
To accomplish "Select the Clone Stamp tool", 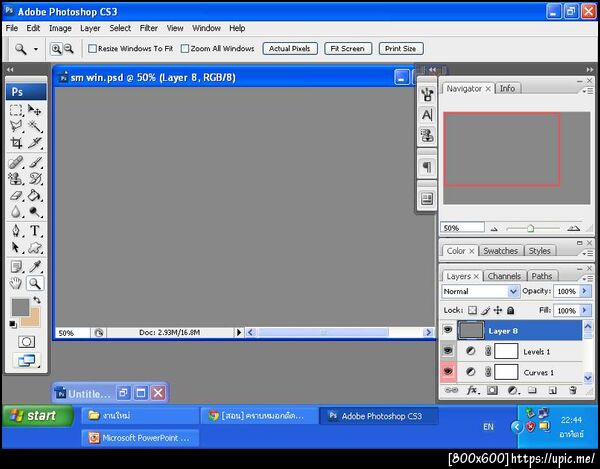I will point(16,179).
